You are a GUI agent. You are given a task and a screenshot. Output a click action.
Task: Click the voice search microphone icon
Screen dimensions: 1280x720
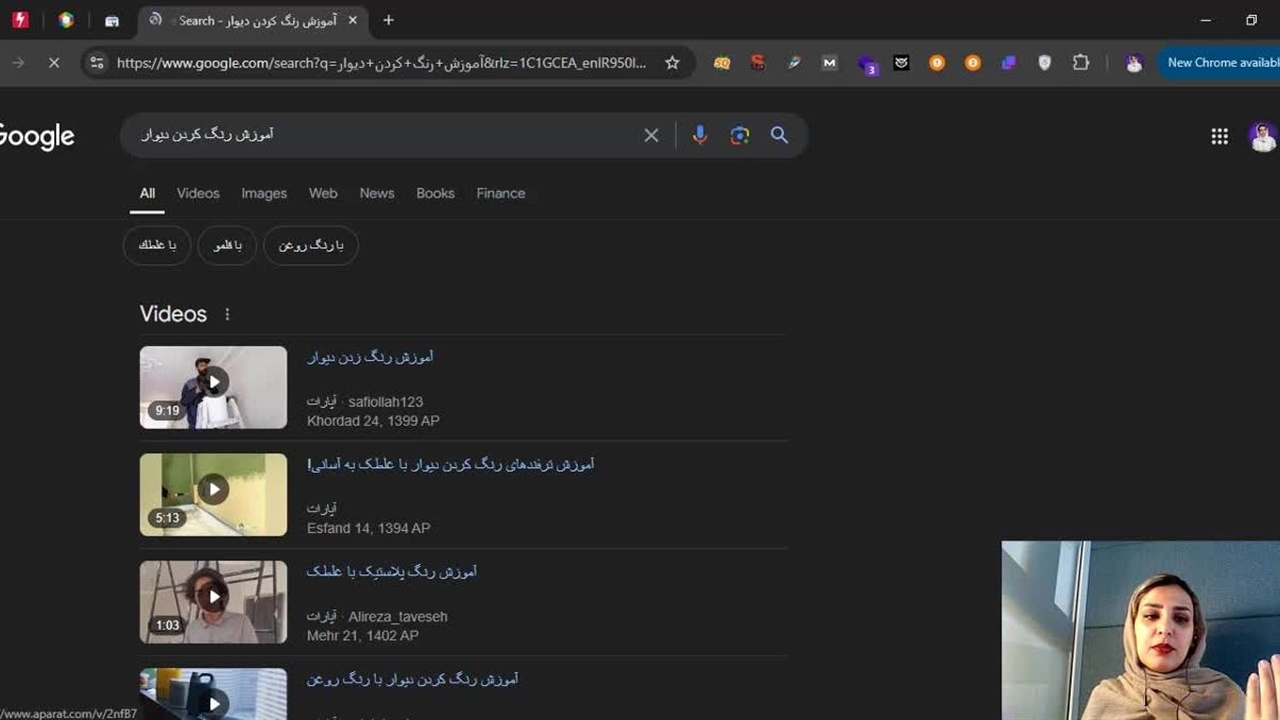pos(700,135)
